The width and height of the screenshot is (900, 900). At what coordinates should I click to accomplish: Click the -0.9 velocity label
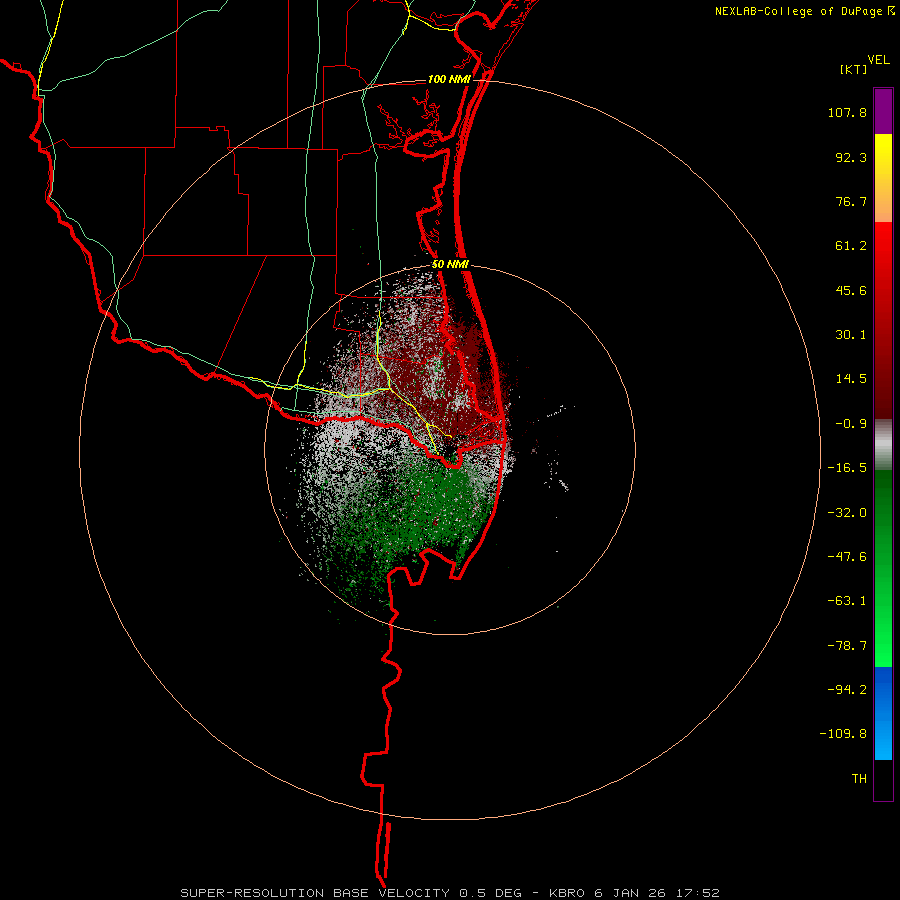tap(851, 424)
